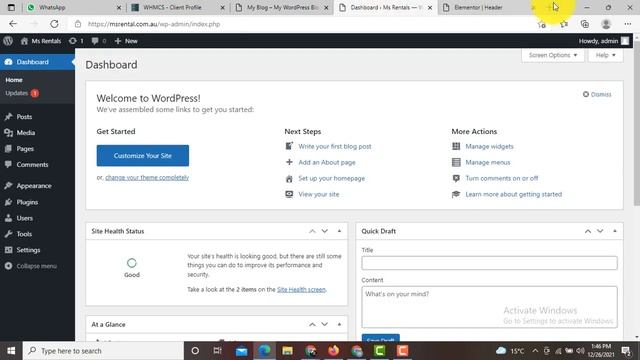The width and height of the screenshot is (640, 360).
Task: Open the Comments menu in sidebar
Action: (32, 164)
